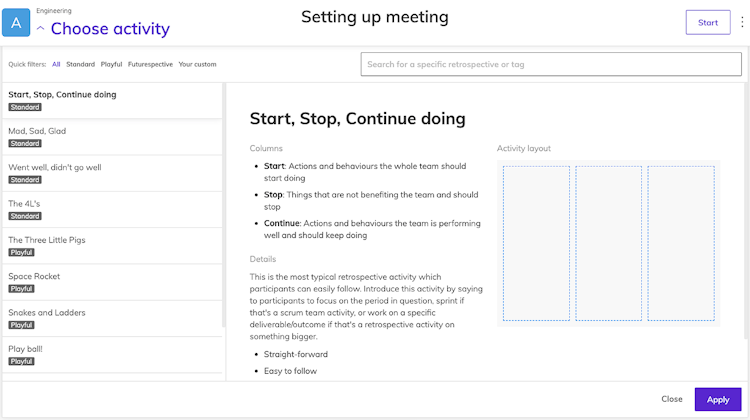750x420 pixels.
Task: Filter by Futurespective activities
Action: tap(150, 65)
